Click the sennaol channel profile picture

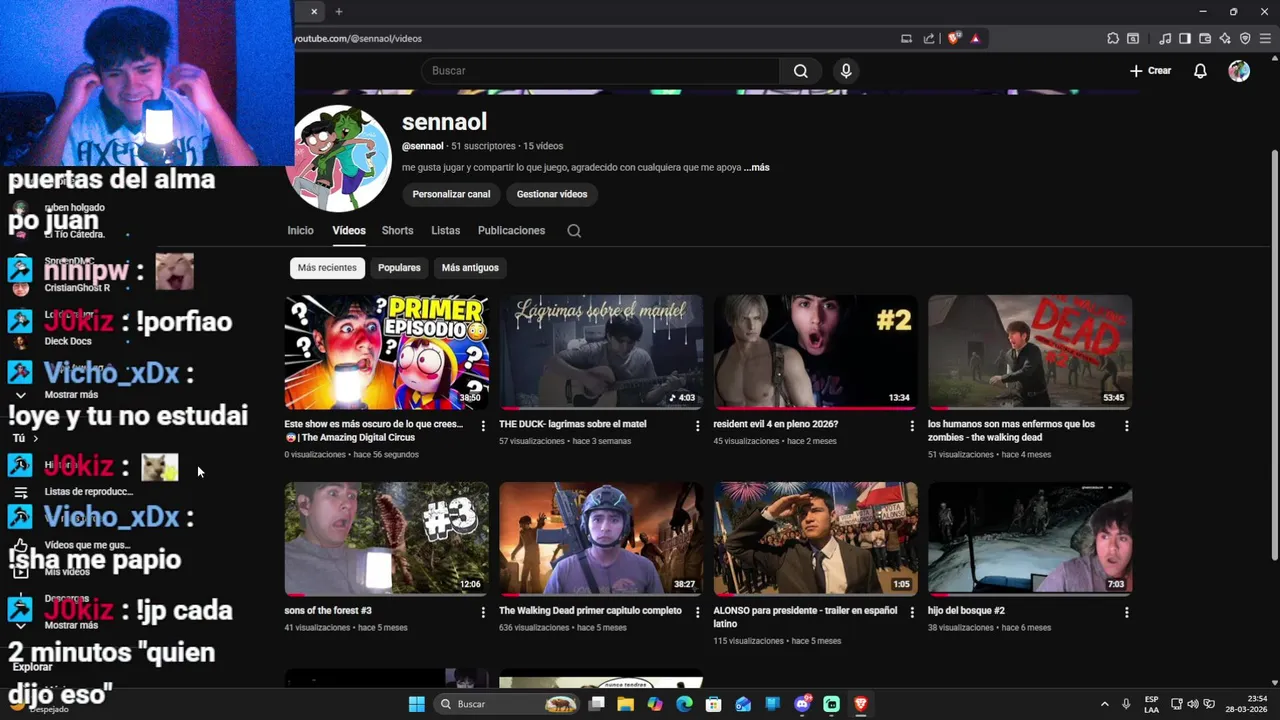pyautogui.click(x=338, y=158)
